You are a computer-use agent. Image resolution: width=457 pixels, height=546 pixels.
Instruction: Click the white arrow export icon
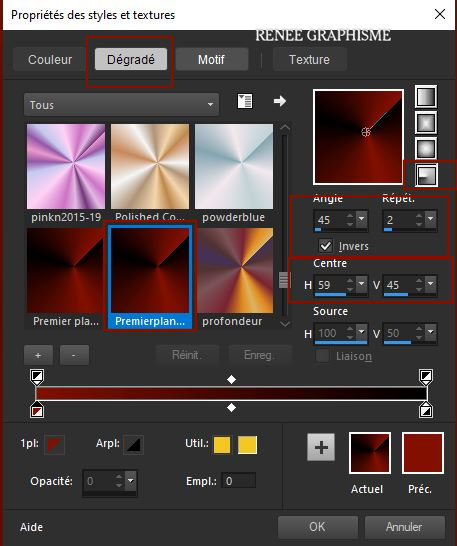point(280,101)
